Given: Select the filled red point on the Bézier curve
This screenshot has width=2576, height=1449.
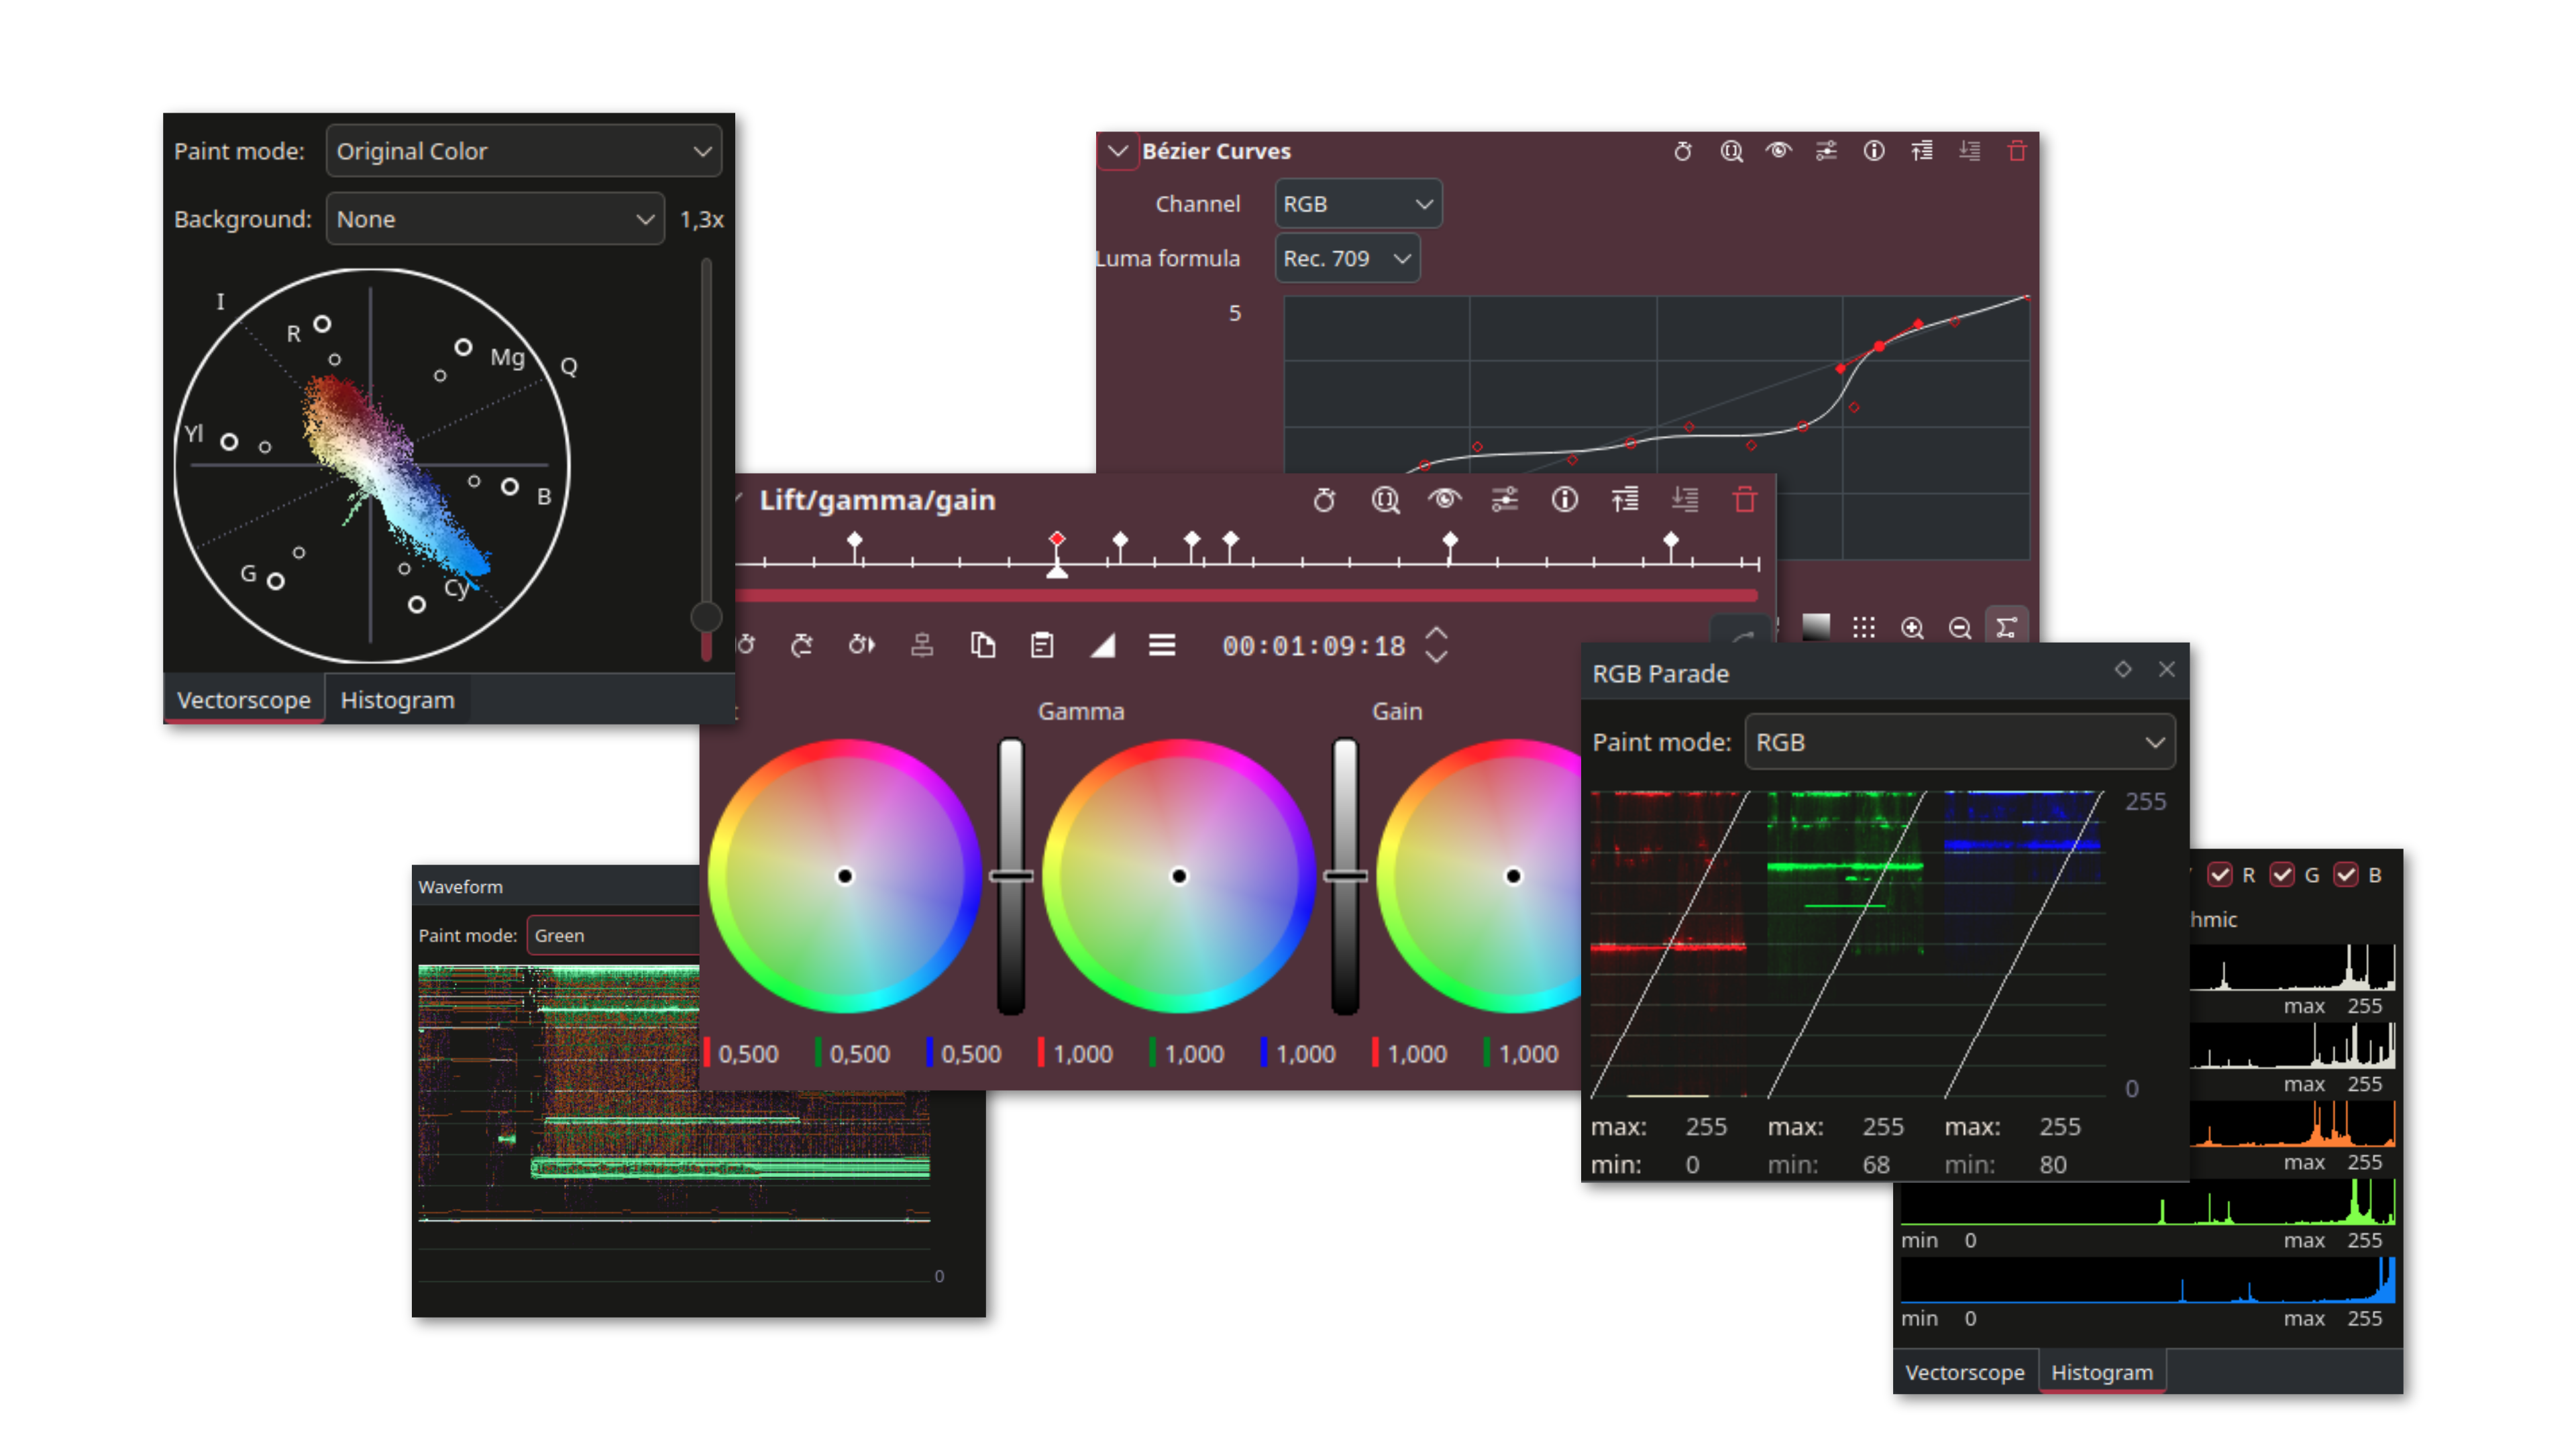Looking at the screenshot, I should click(1879, 346).
